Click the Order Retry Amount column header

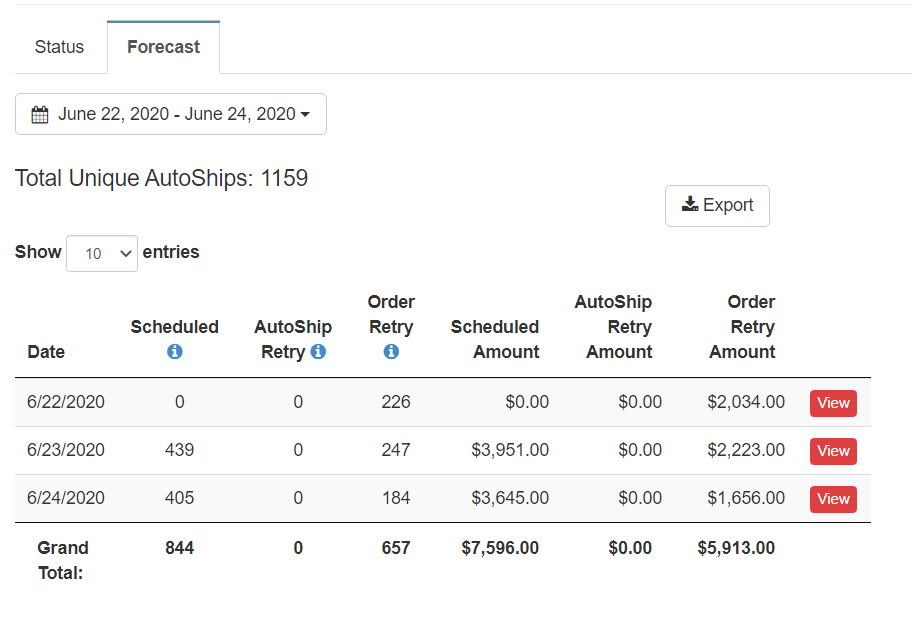[x=742, y=327]
